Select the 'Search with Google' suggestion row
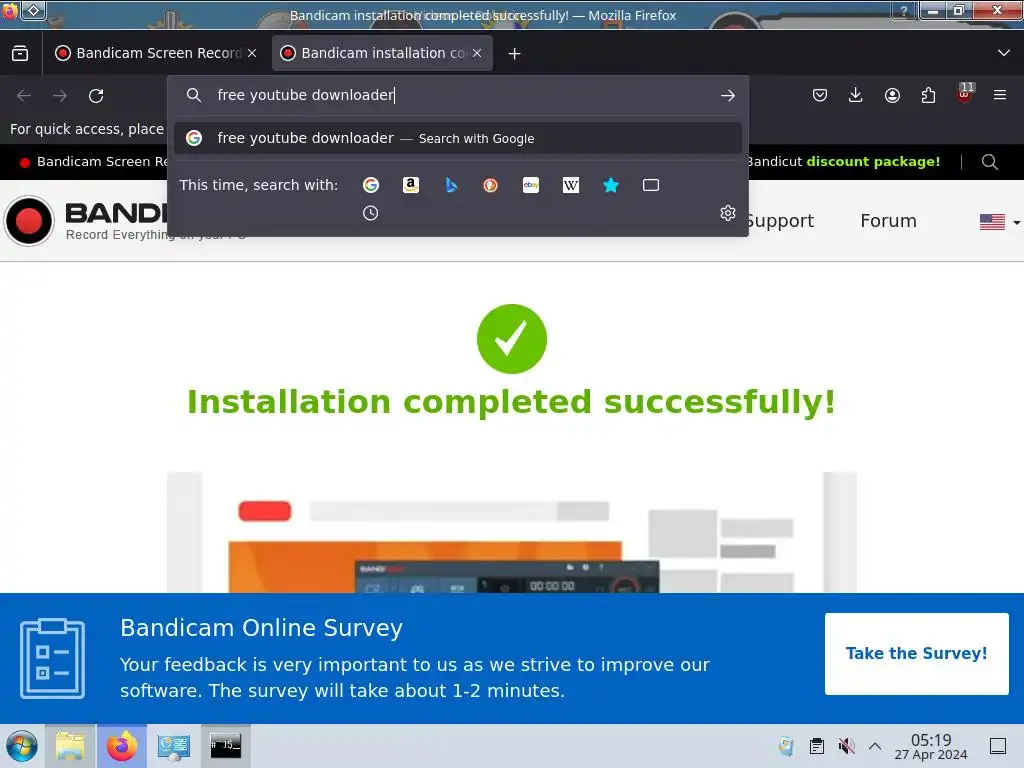 point(457,138)
